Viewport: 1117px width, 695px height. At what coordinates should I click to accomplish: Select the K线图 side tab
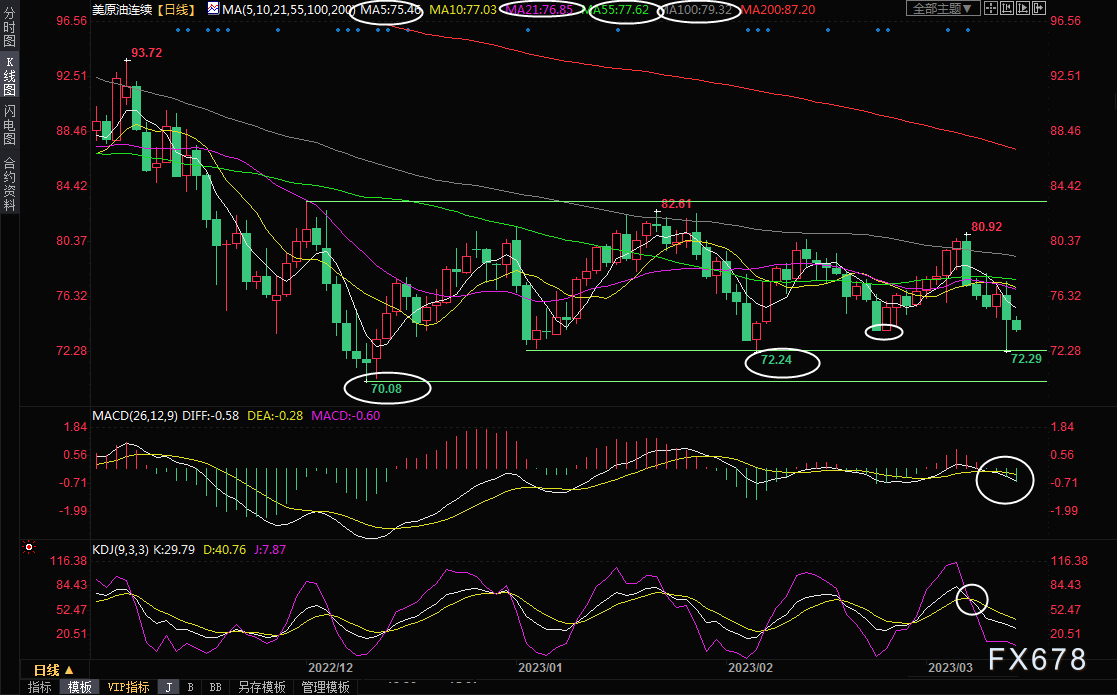coord(9,77)
